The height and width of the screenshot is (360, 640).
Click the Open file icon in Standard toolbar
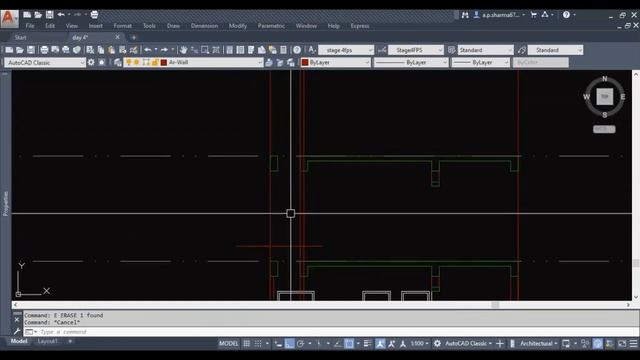(20, 50)
